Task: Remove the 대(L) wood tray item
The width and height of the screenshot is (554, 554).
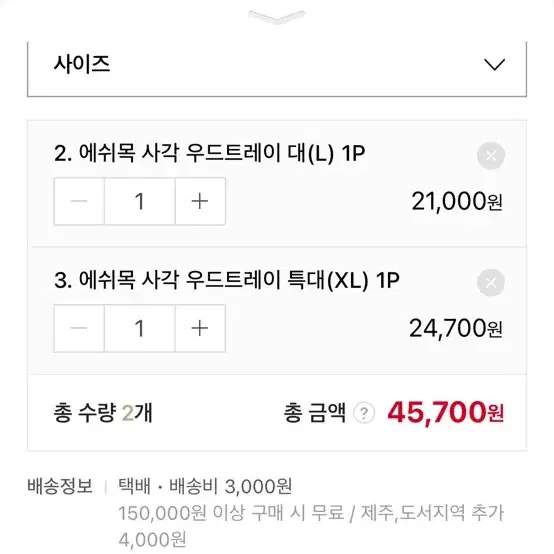Action: point(491,155)
